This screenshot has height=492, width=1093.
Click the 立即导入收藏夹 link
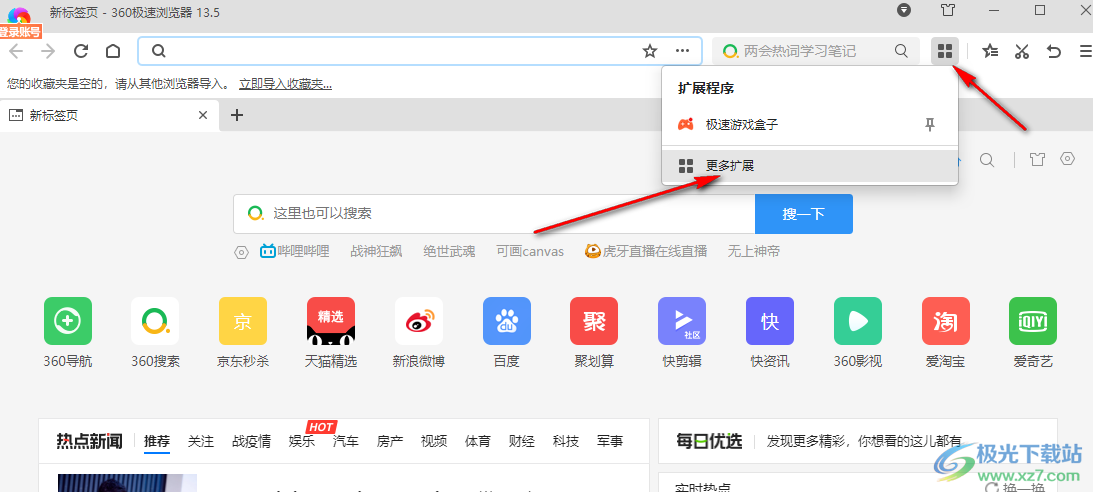pyautogui.click(x=285, y=84)
